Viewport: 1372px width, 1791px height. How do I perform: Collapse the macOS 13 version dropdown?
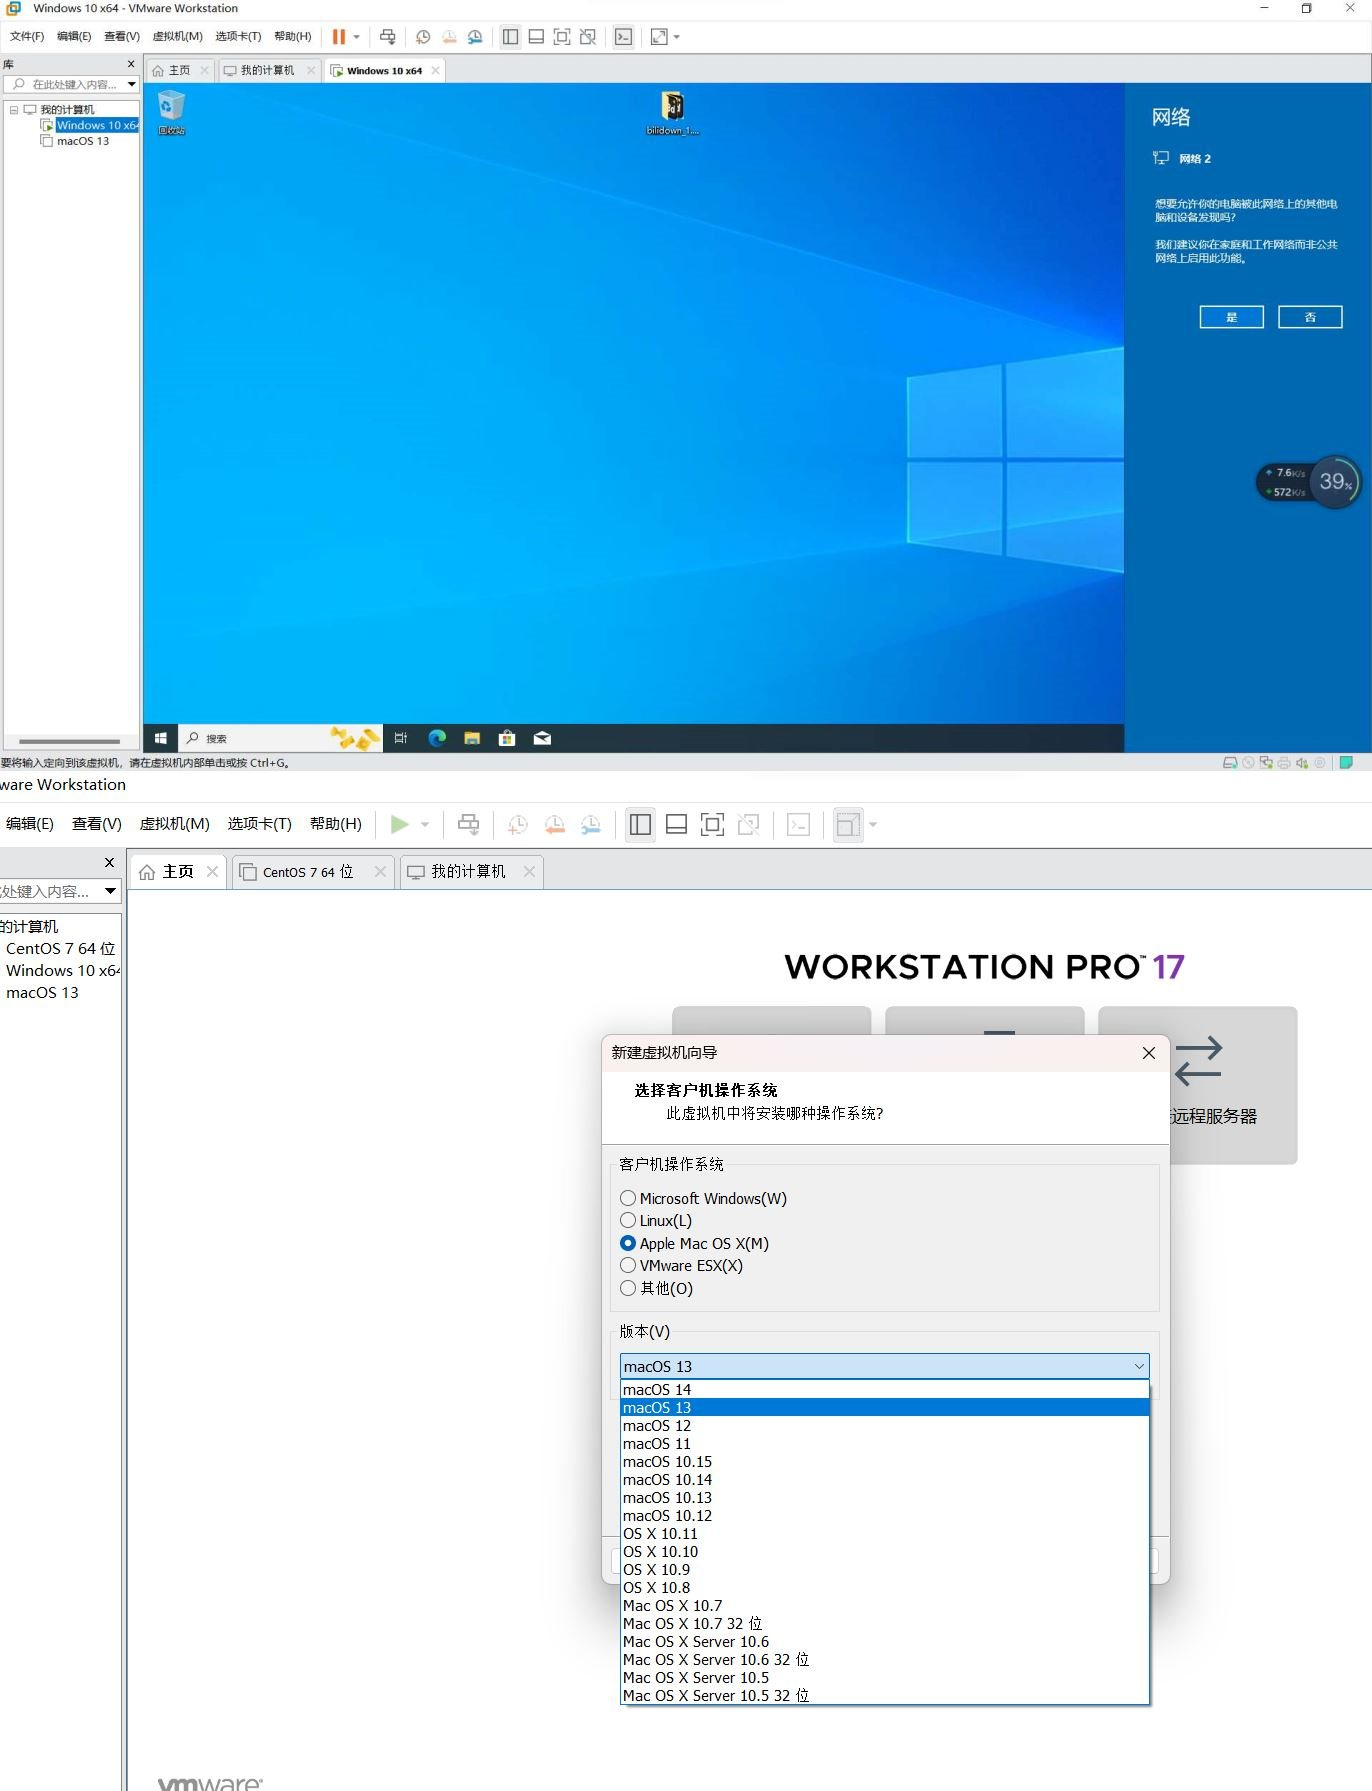pyautogui.click(x=1138, y=1366)
